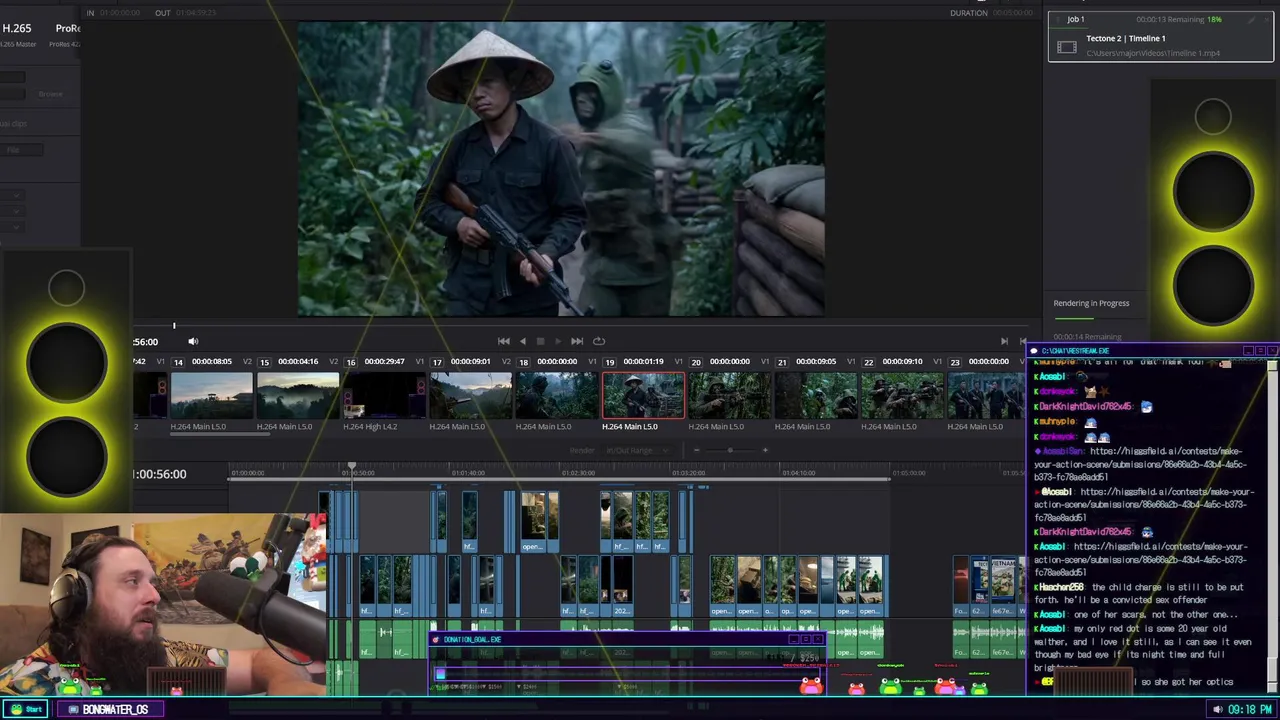Screen dimensions: 1280x720
Task: Toggle the loop playback icon
Action: tap(599, 341)
